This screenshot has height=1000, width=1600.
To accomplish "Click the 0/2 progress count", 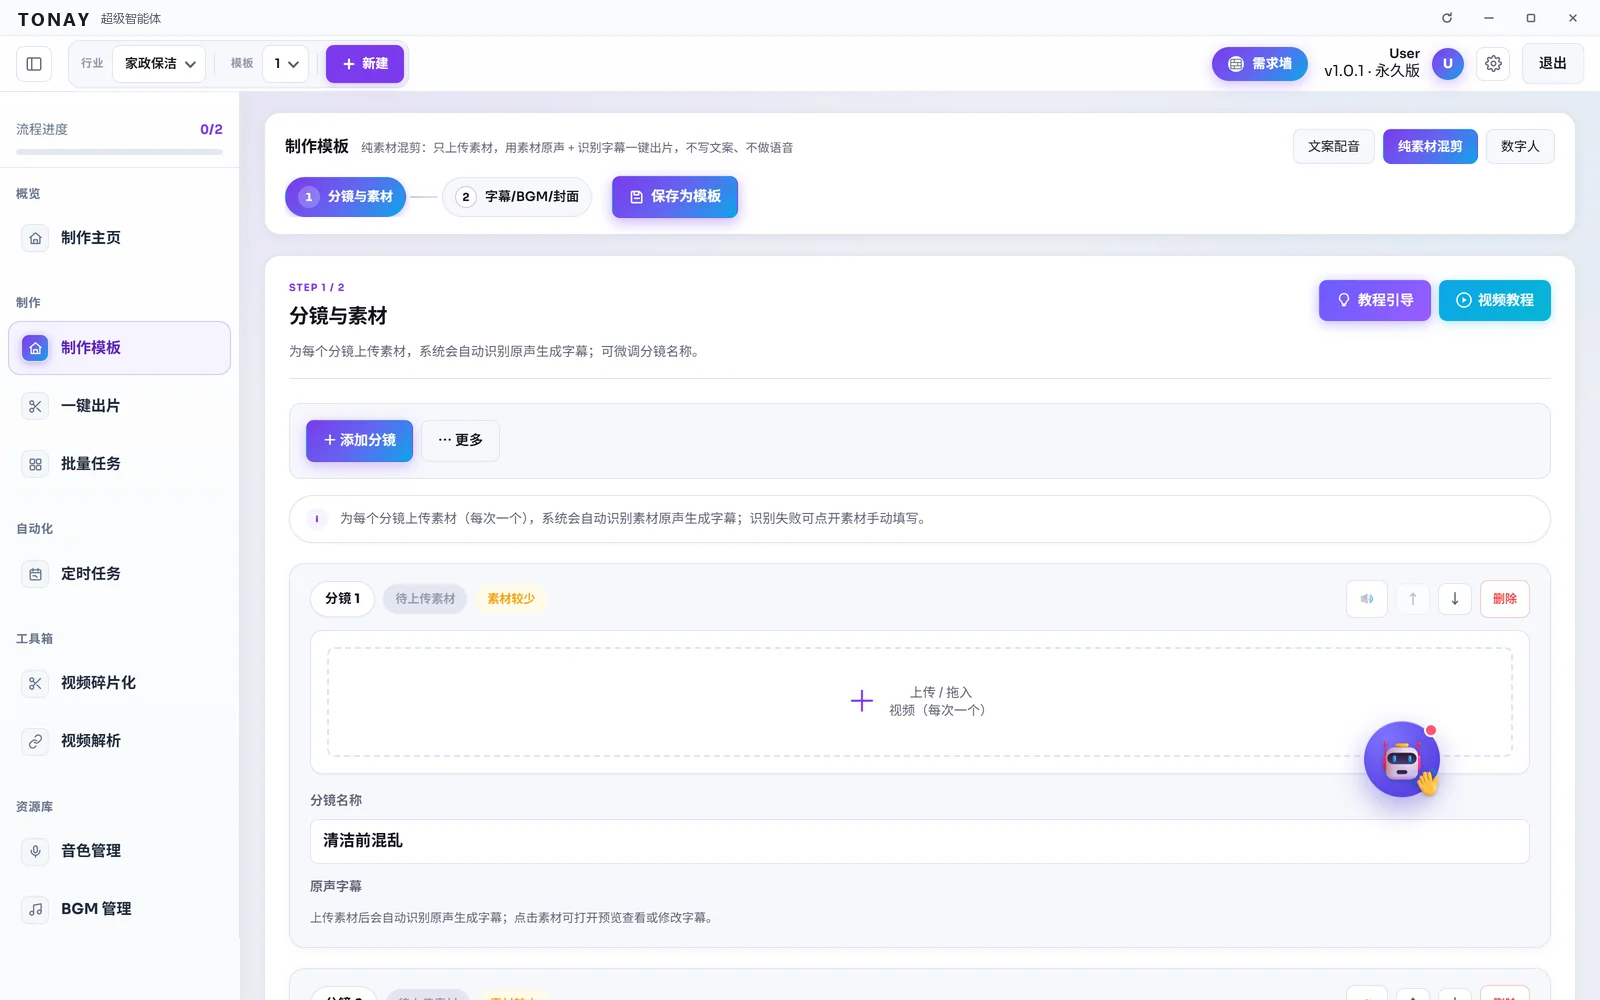I will click(x=211, y=130).
